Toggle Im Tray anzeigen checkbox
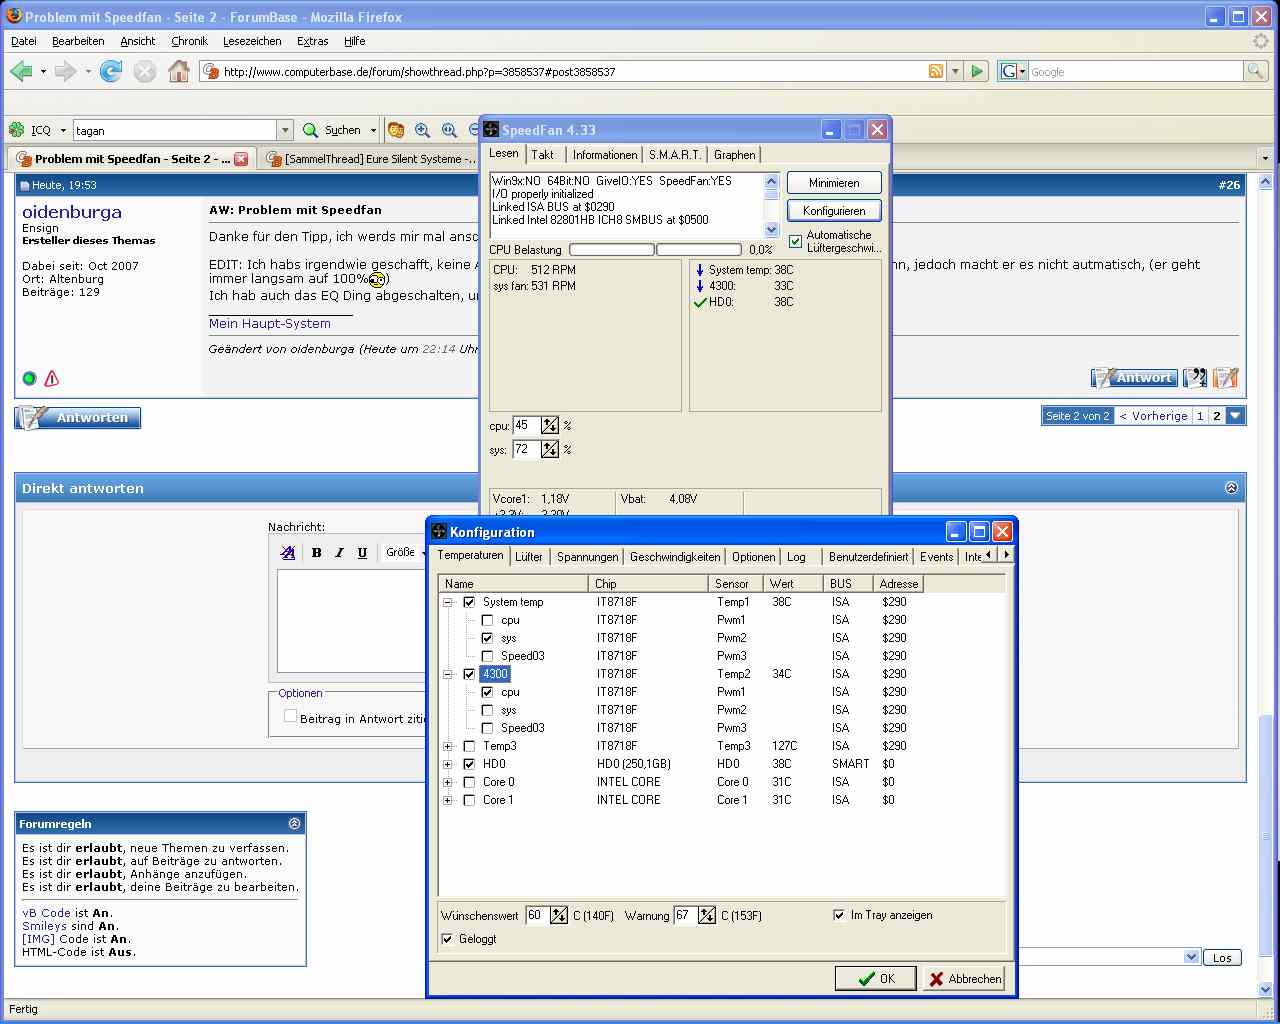Screen dimensions: 1280x1024 (x=839, y=915)
